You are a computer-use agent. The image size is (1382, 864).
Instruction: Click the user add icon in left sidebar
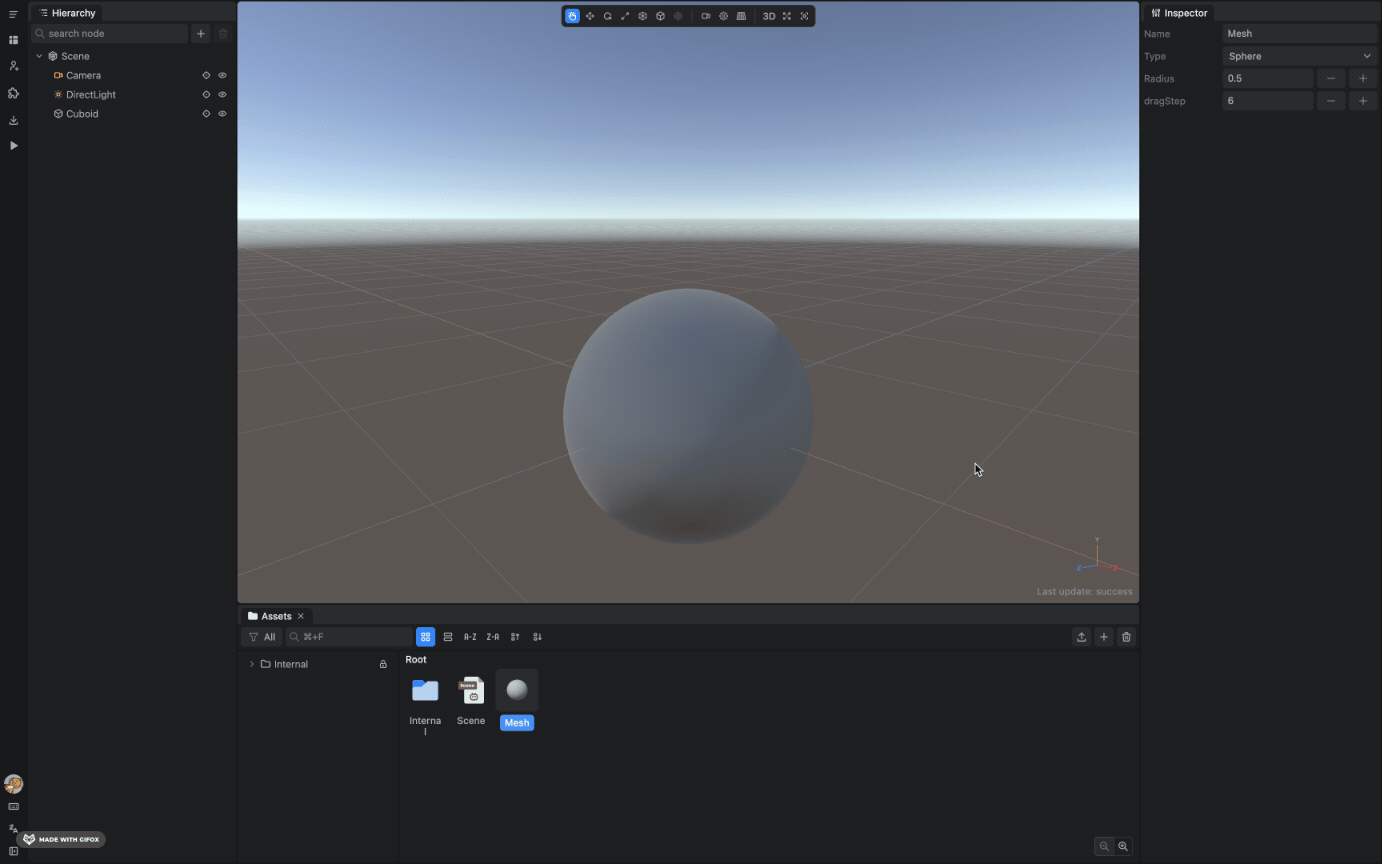point(13,66)
